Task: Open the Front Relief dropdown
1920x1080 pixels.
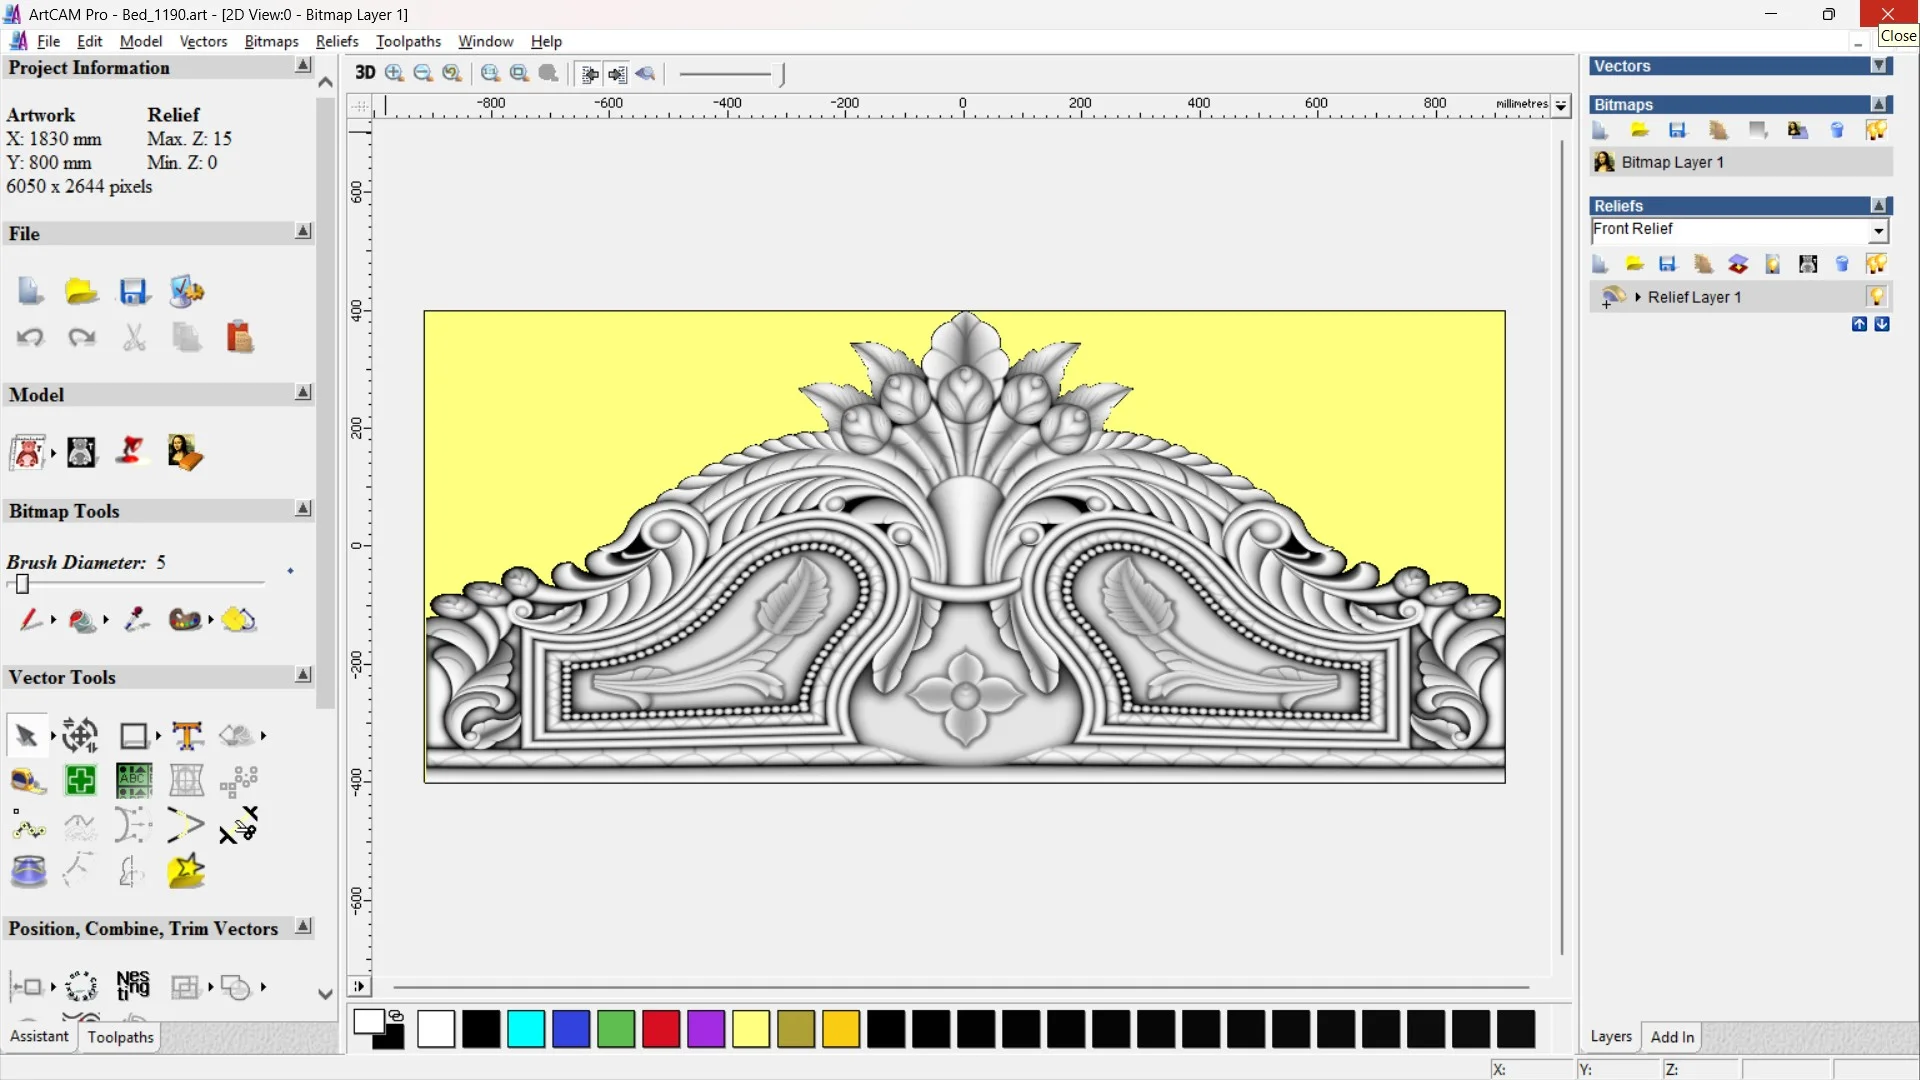Action: [1878, 231]
